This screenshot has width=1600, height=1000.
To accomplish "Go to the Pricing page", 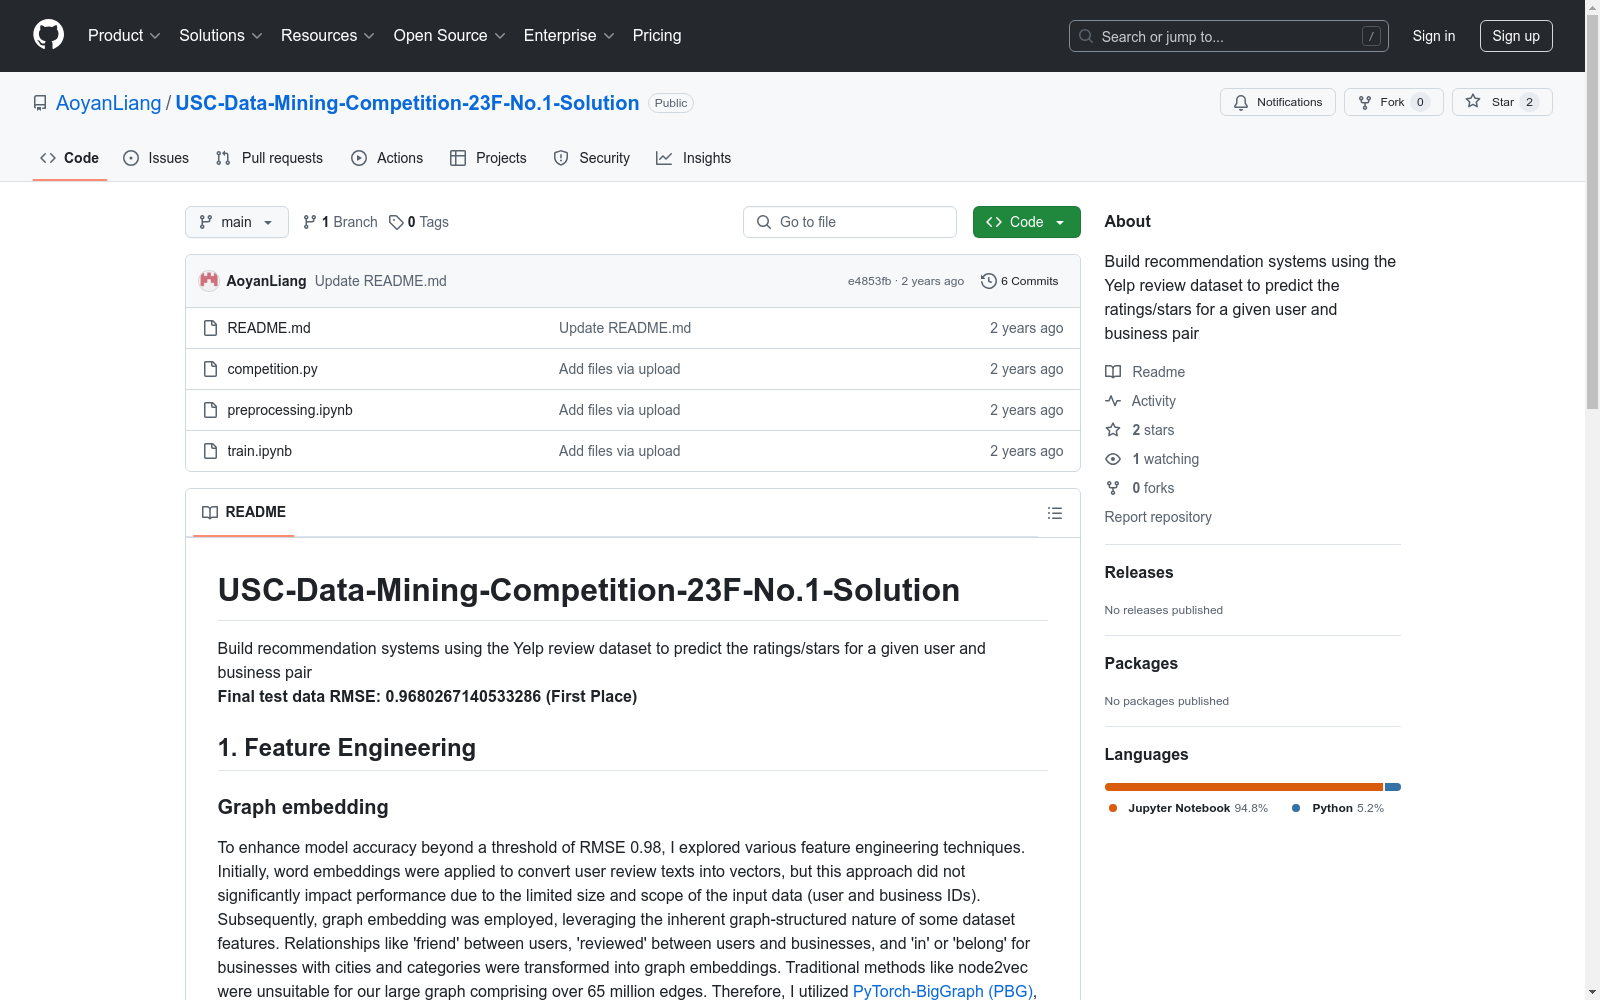I will point(657,35).
